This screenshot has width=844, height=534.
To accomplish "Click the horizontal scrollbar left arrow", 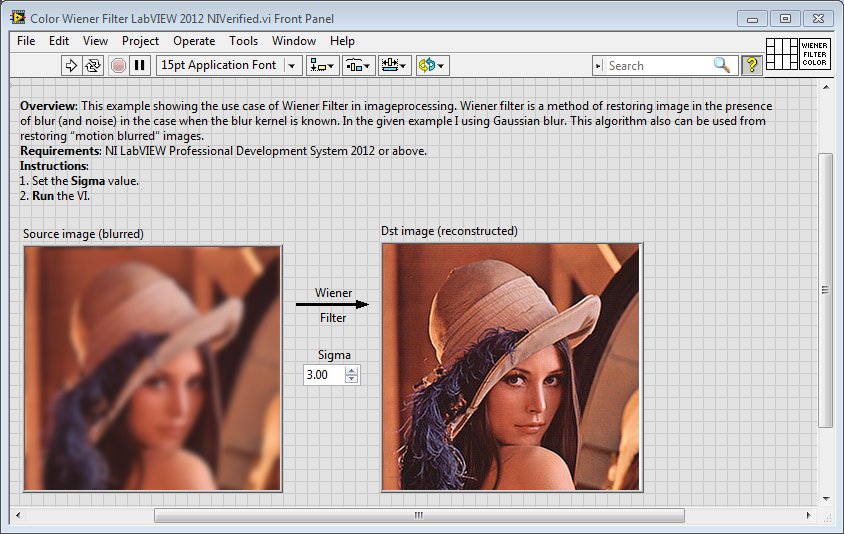I will coord(18,515).
